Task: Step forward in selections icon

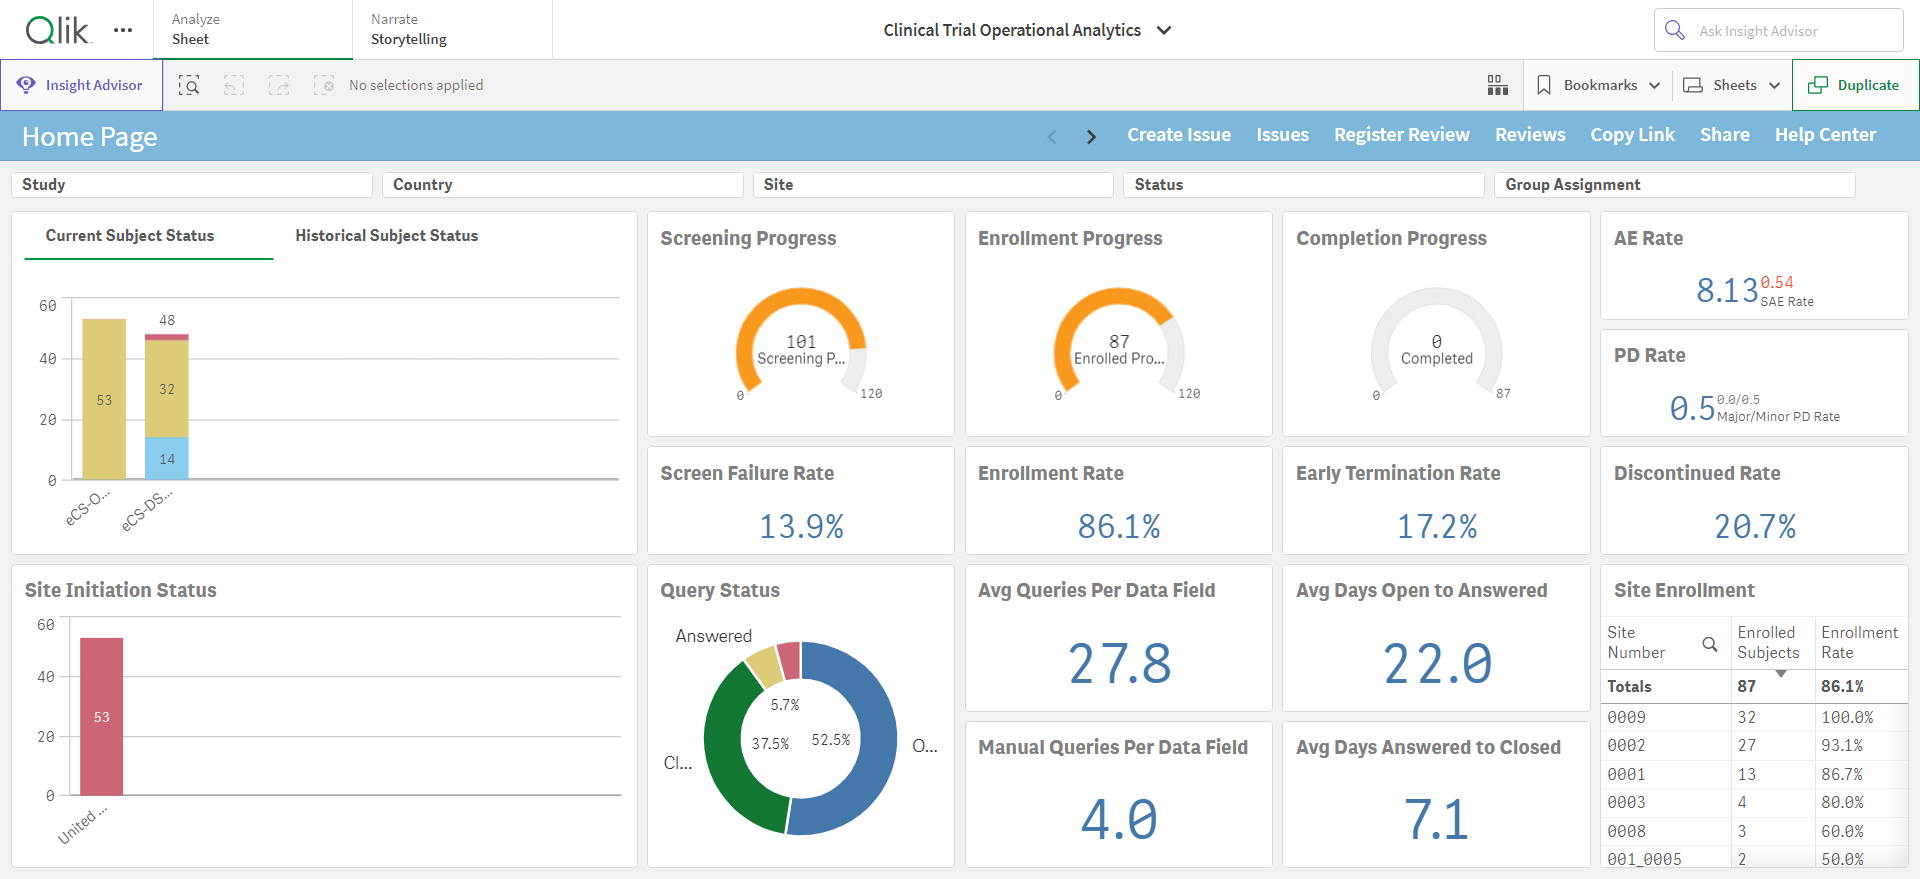Action: click(x=279, y=85)
